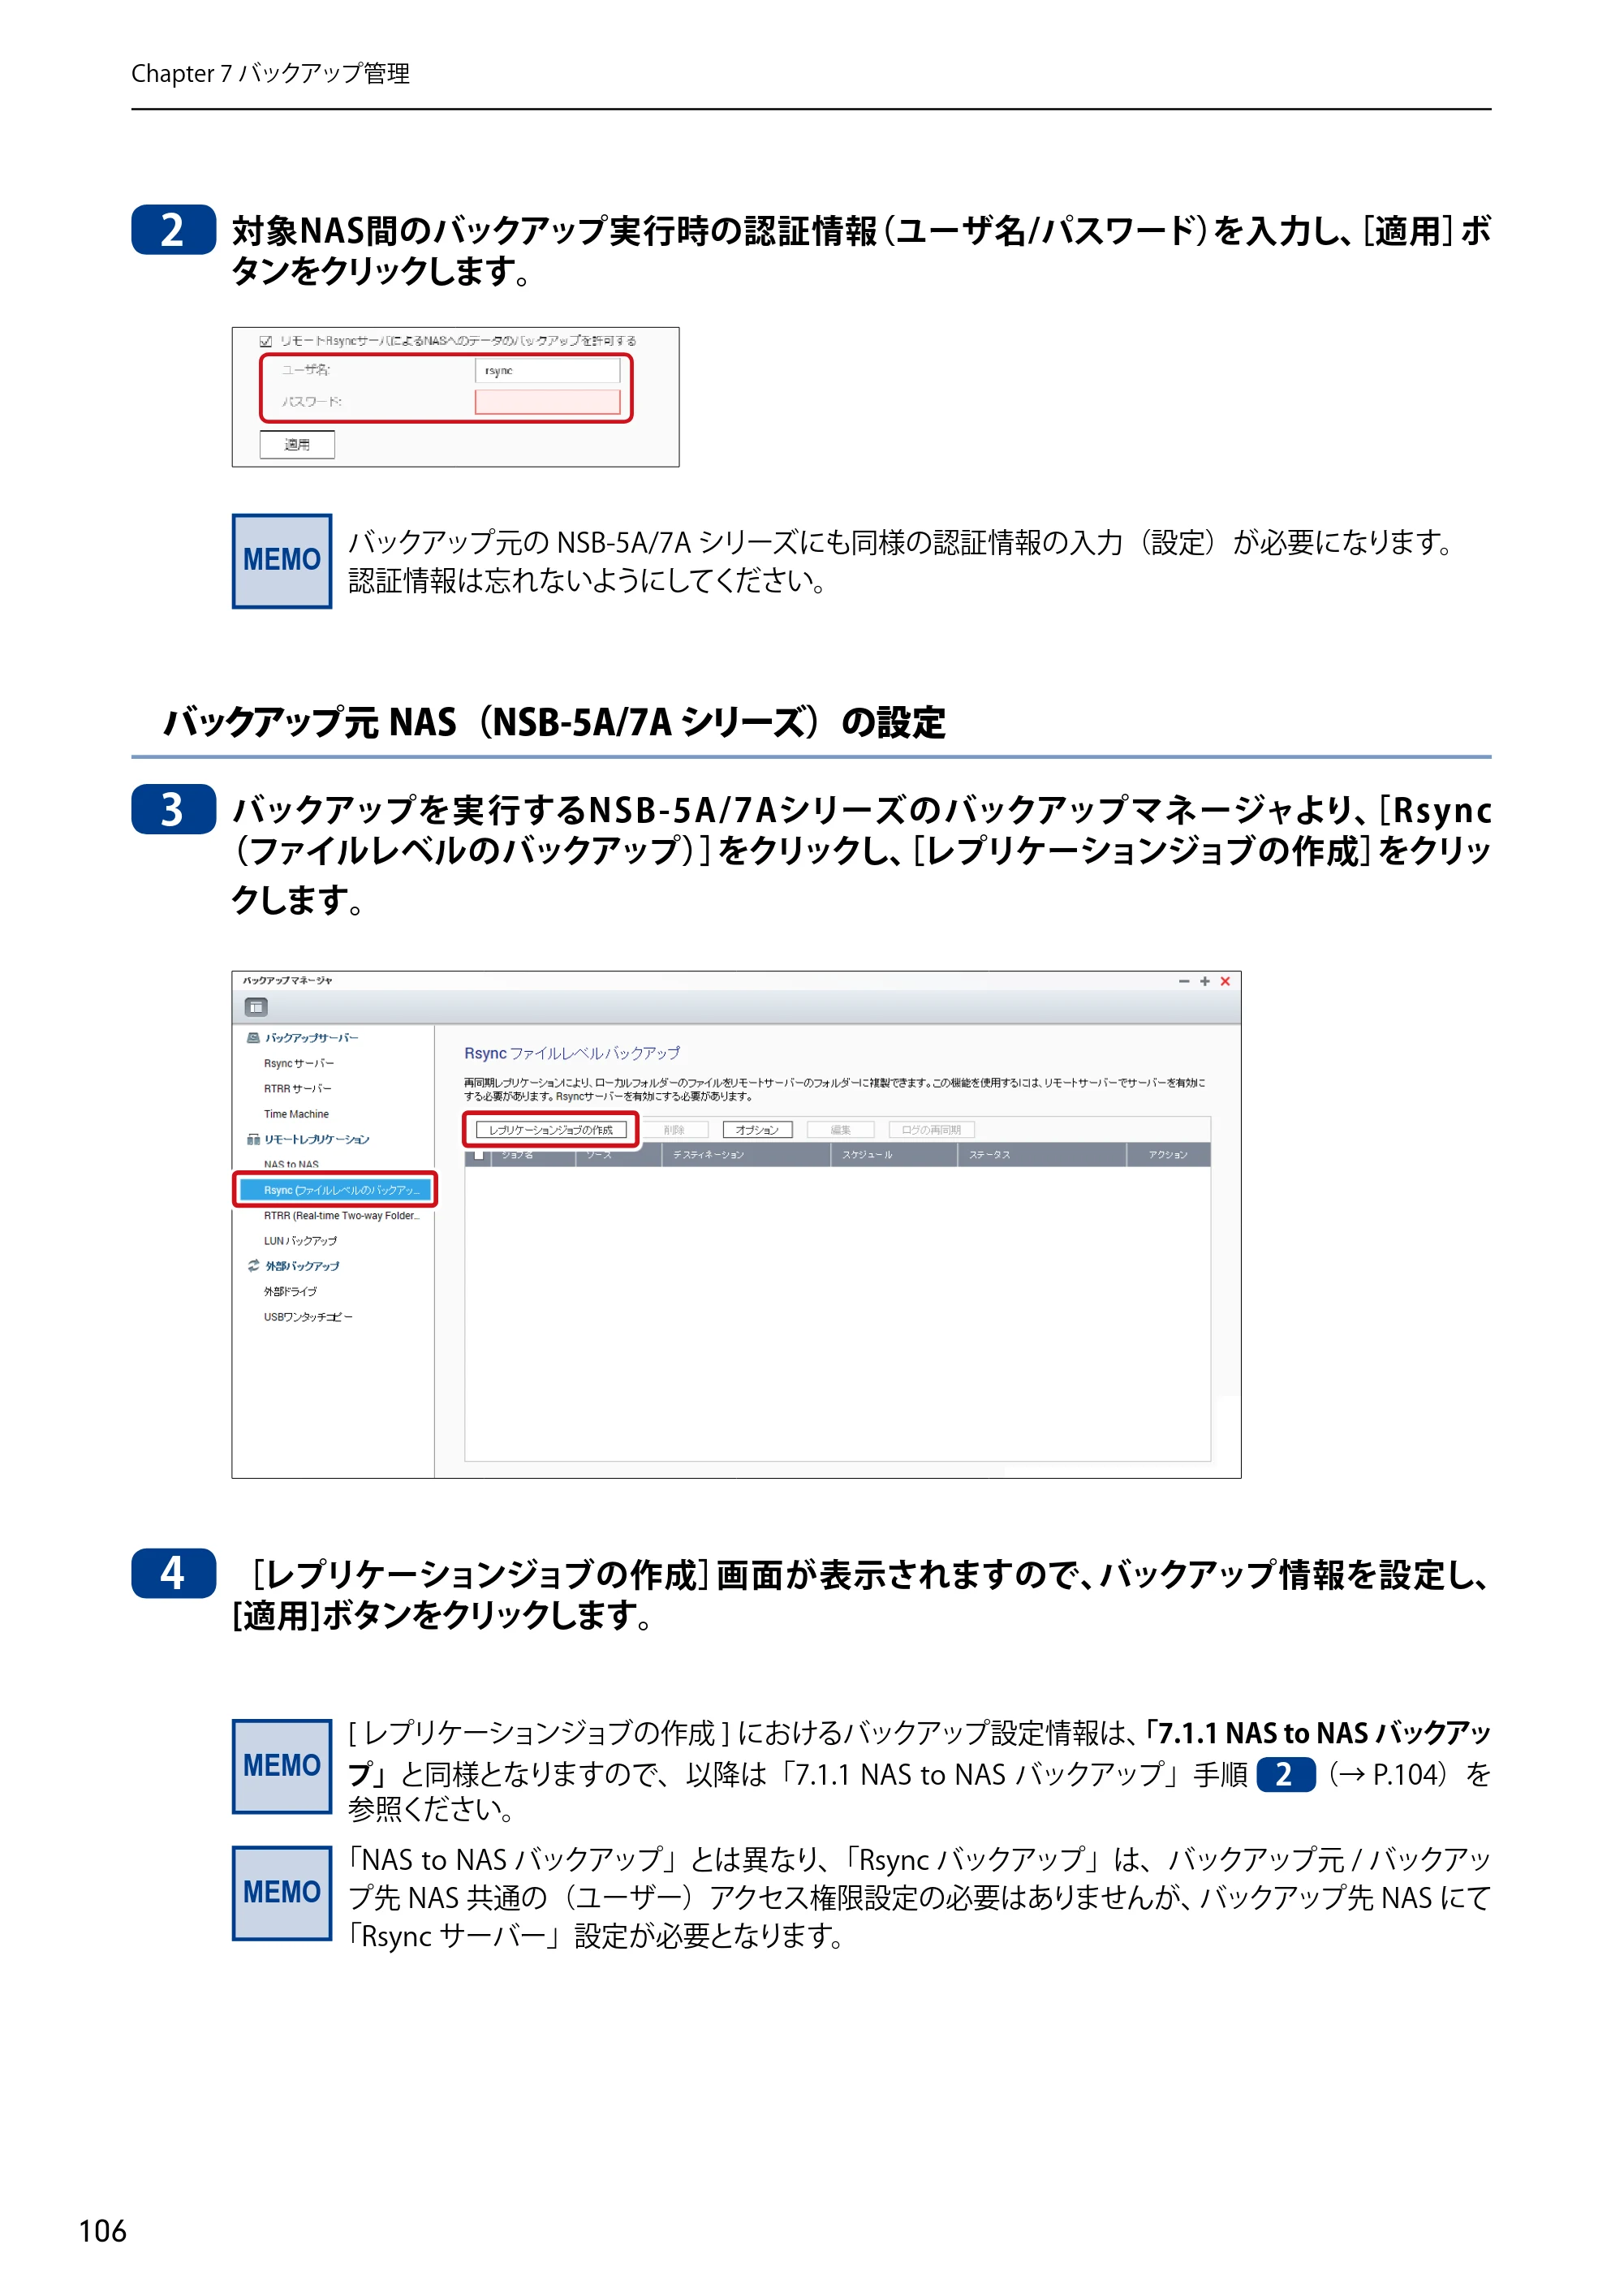Click the 編集 button
Viewport: 1624px width, 2296px height.
pyautogui.click(x=840, y=1130)
